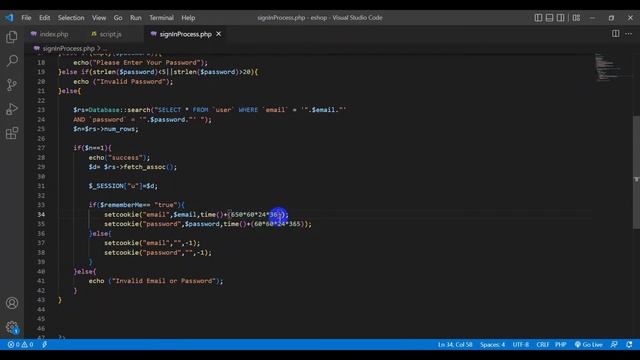The image size is (640, 360).
Task: Open the File menu
Action: click(26, 18)
